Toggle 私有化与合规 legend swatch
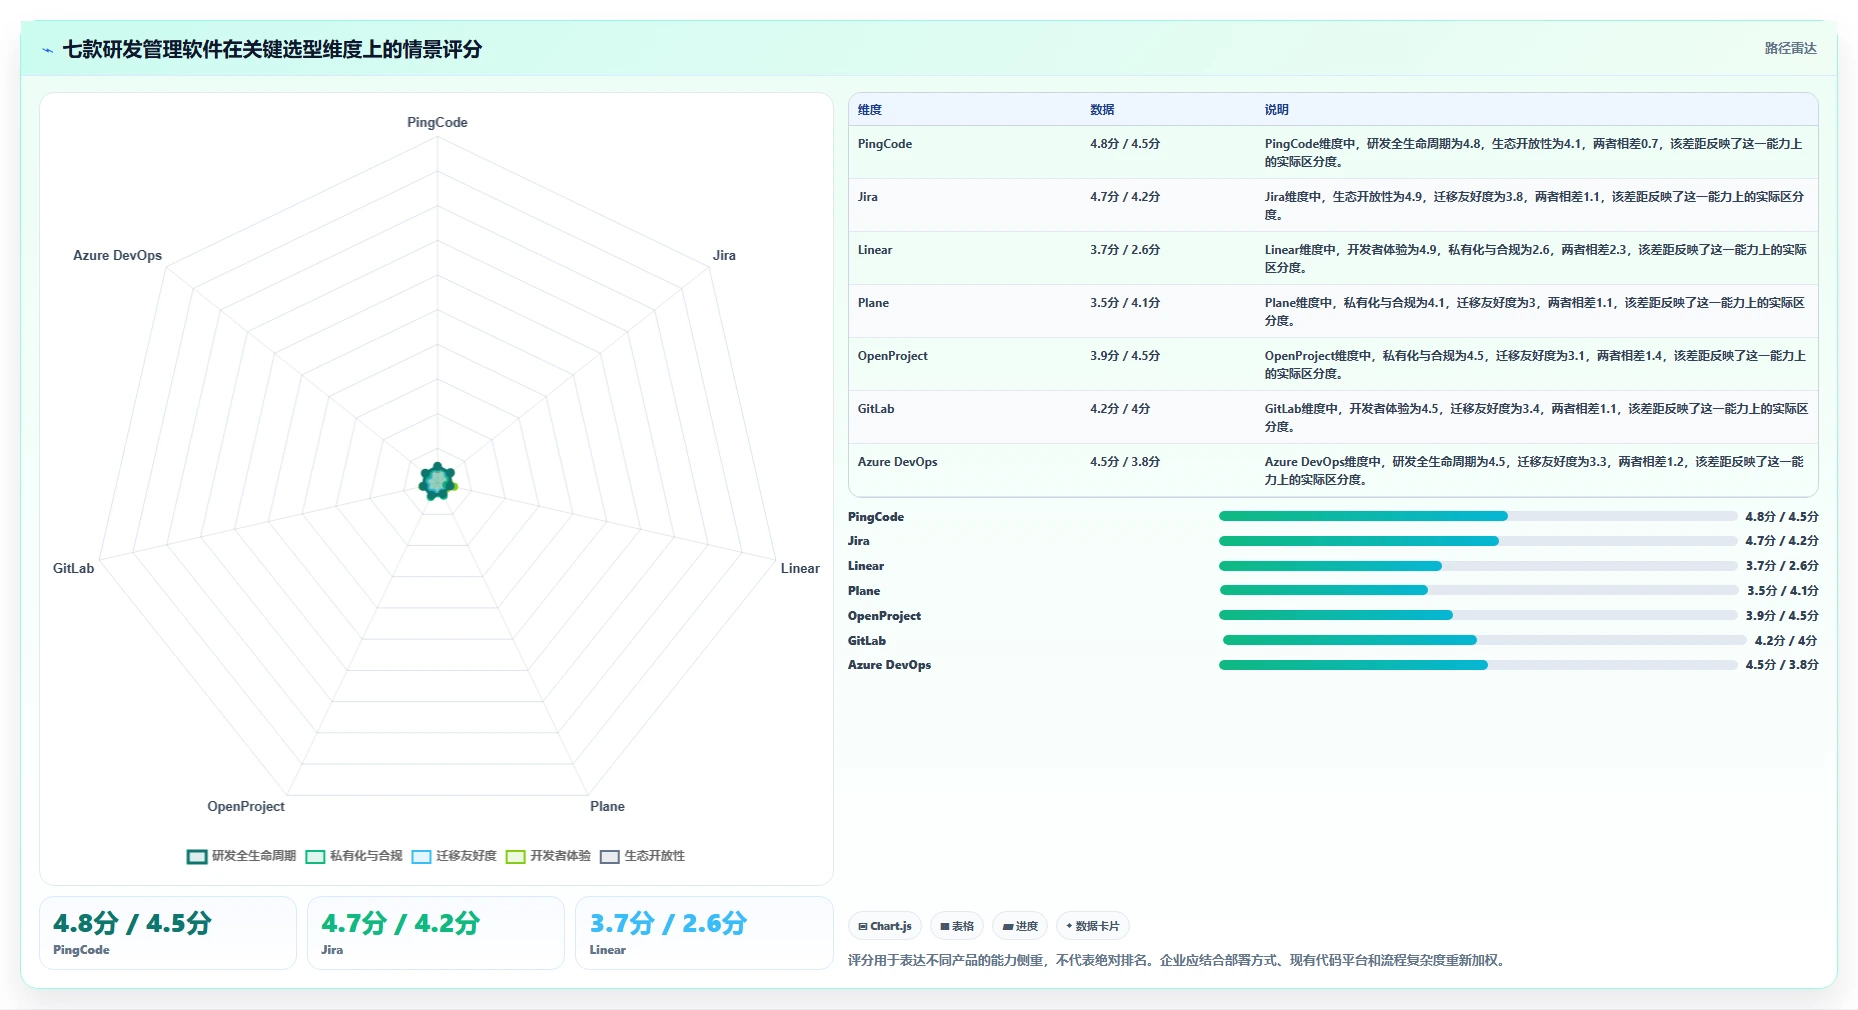 click(315, 856)
